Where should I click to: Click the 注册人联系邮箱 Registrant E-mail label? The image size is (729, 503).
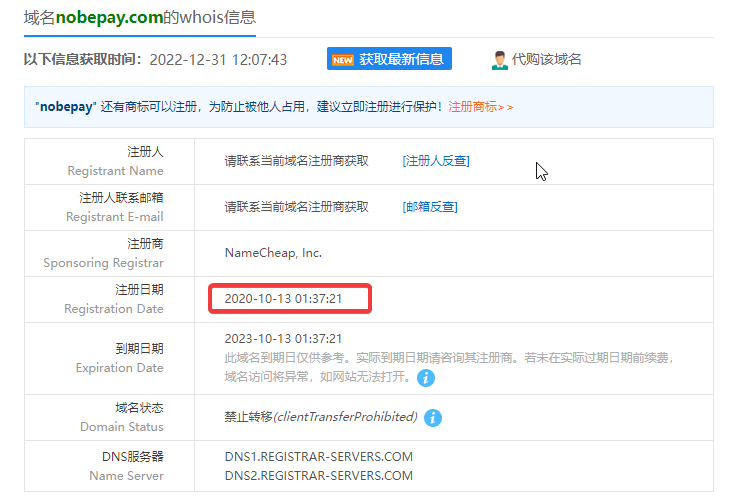coord(114,207)
